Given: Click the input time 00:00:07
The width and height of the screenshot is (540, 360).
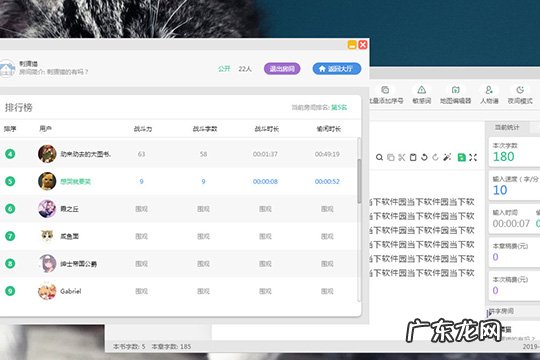Looking at the screenshot, I should click(511, 224).
